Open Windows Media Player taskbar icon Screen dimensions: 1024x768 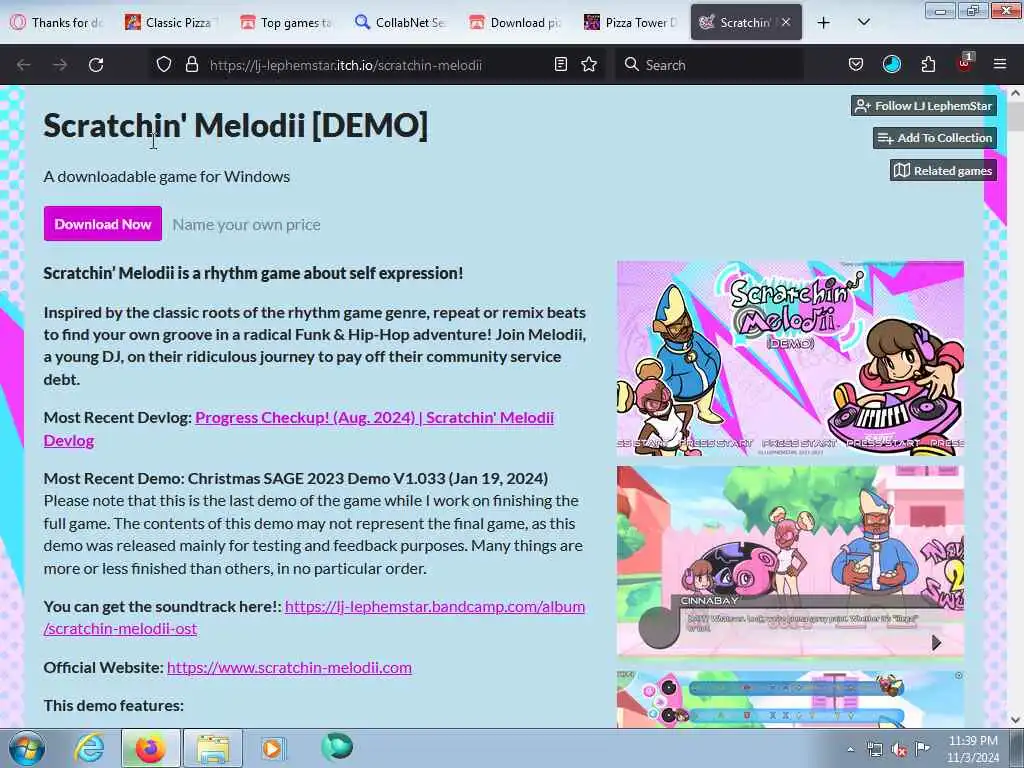pyautogui.click(x=273, y=748)
